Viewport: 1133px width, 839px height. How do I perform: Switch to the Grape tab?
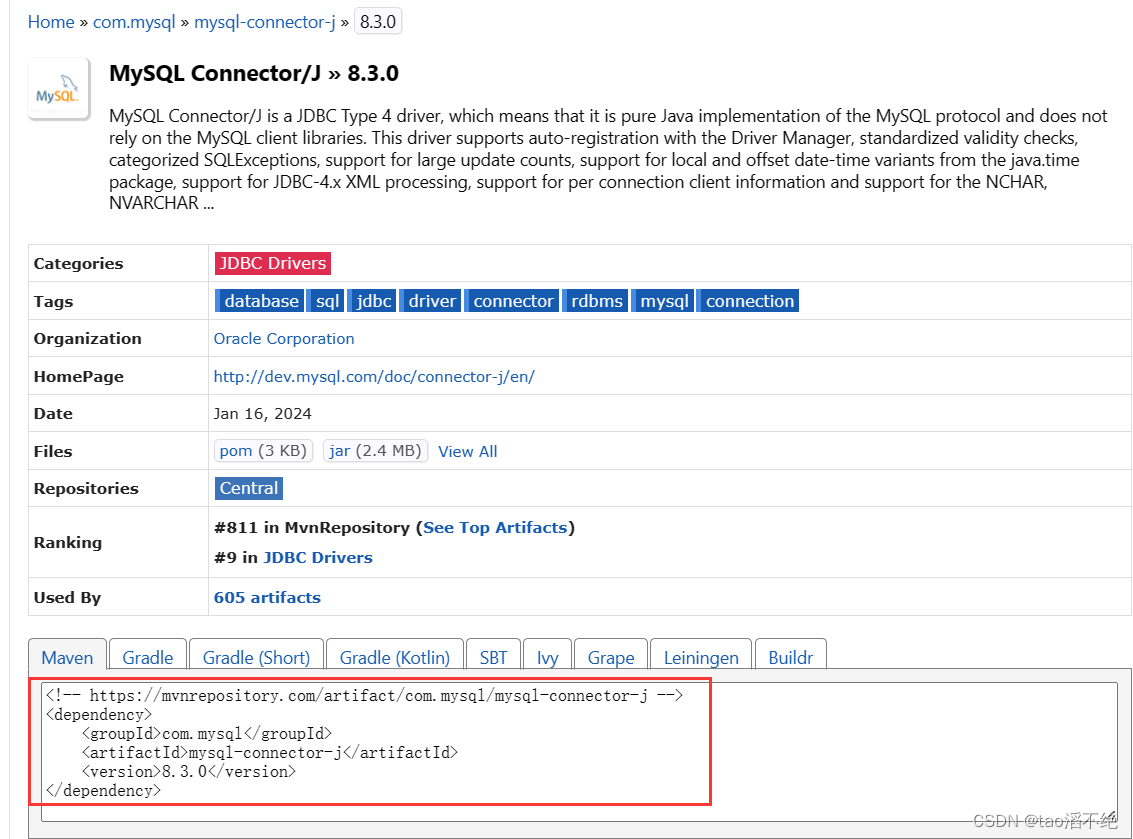pos(611,657)
